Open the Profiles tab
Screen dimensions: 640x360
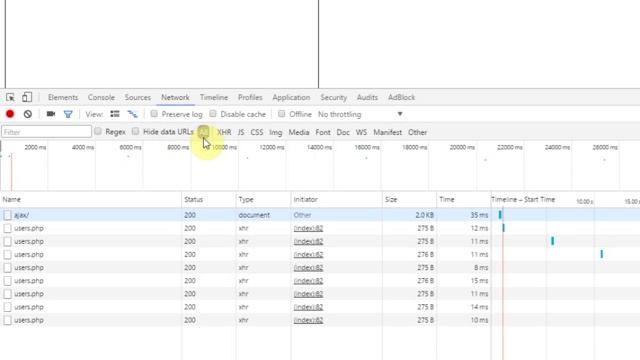[x=250, y=98]
